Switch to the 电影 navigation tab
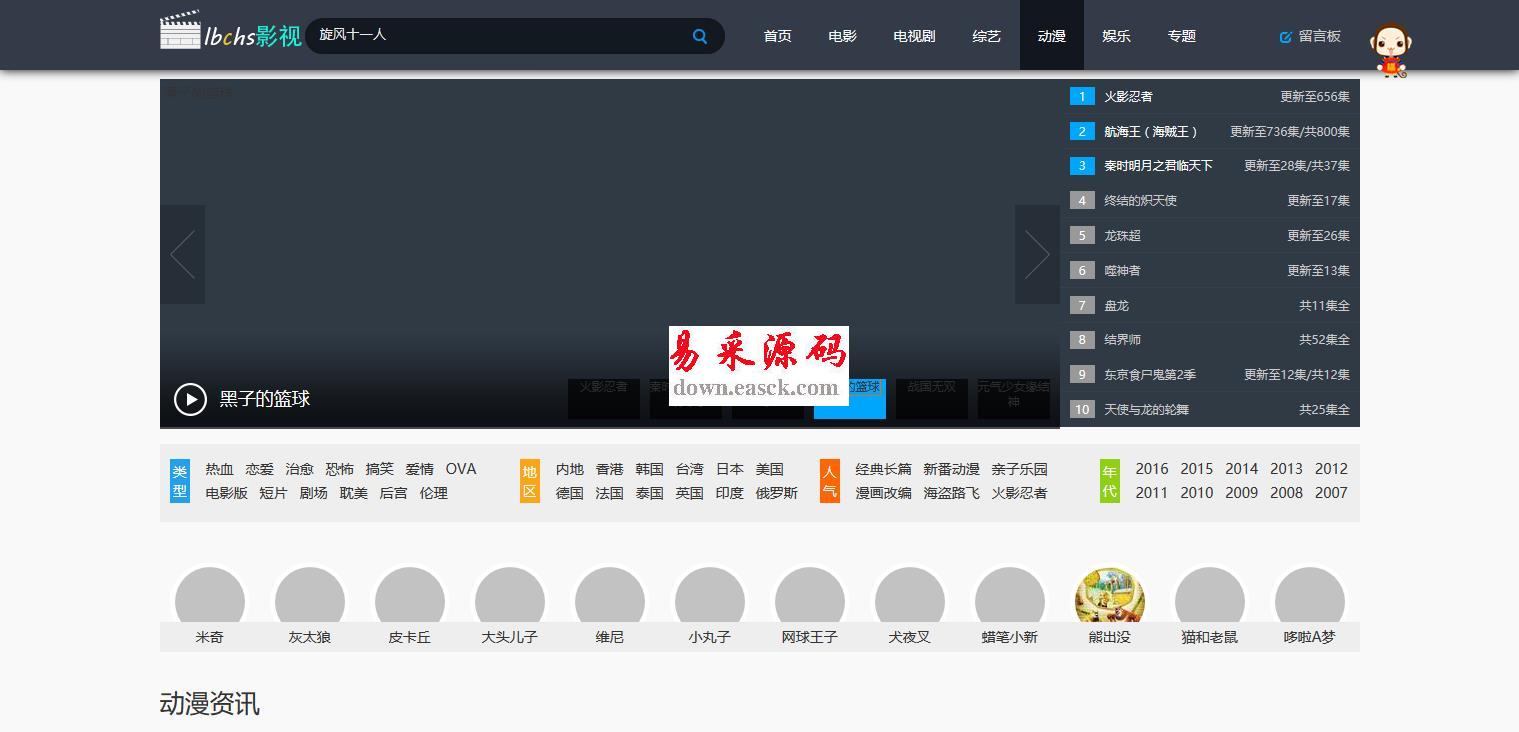 pyautogui.click(x=842, y=36)
